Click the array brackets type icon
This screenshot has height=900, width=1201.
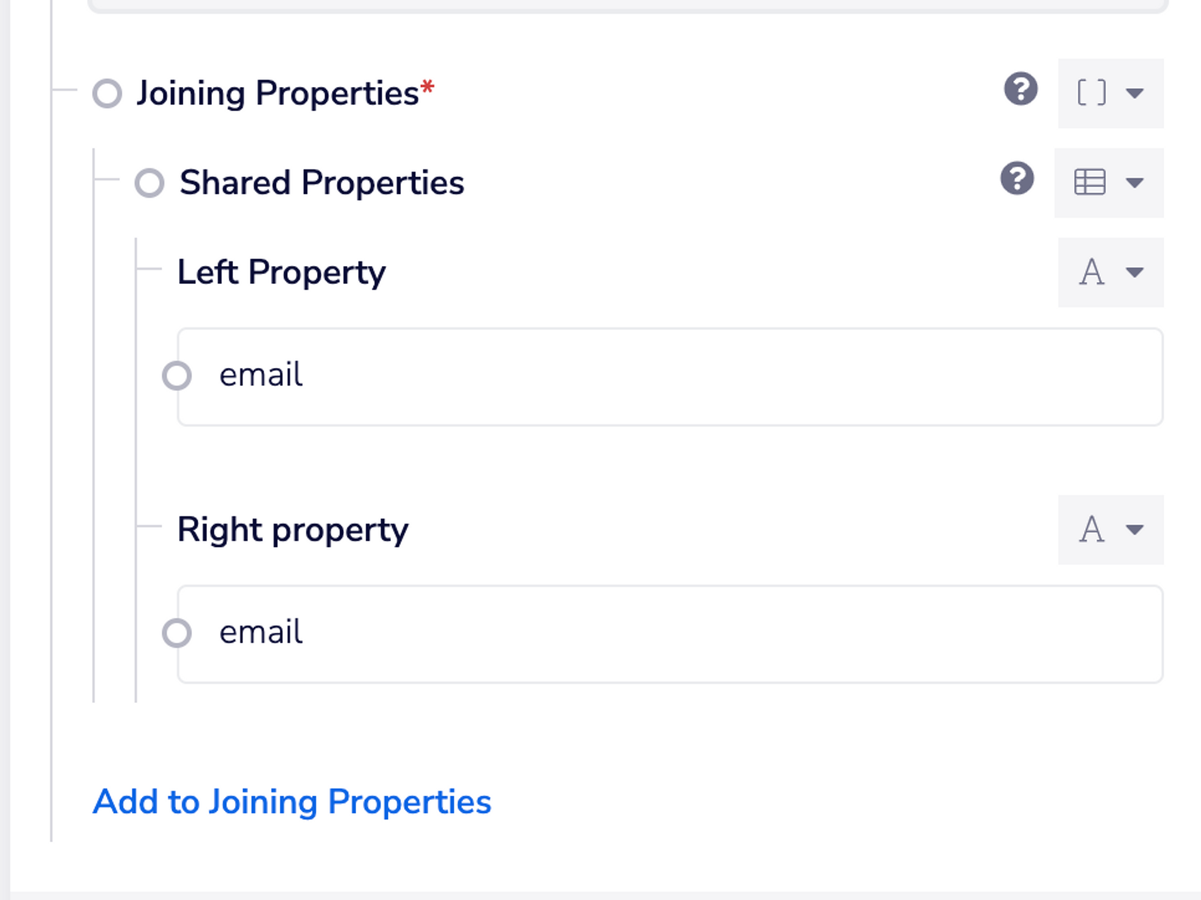pos(1091,93)
